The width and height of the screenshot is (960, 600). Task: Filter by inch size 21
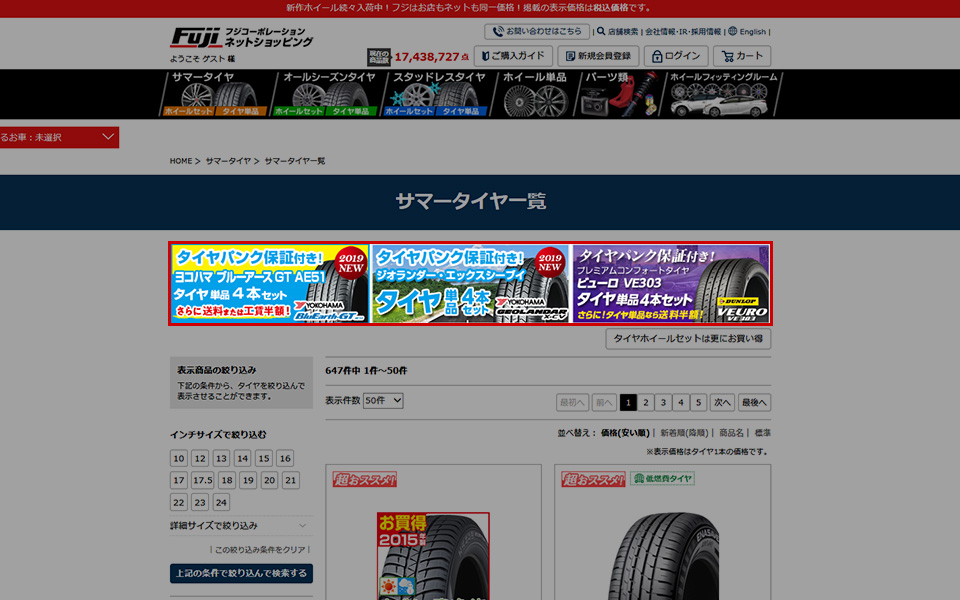pyautogui.click(x=291, y=481)
